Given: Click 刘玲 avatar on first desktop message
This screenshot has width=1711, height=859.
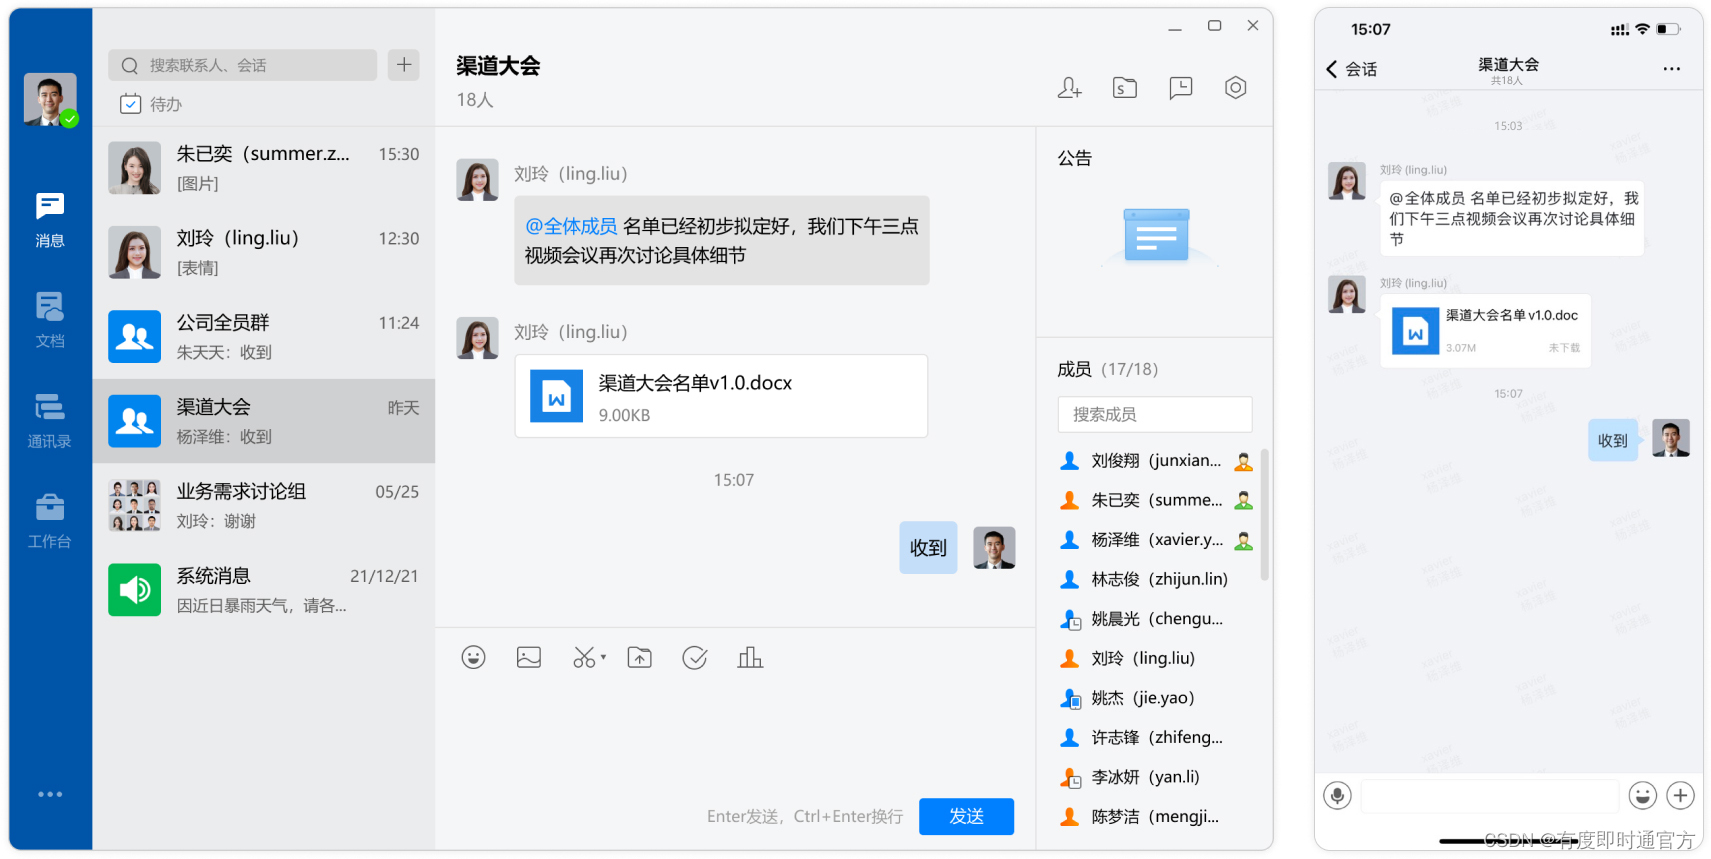Looking at the screenshot, I should tap(477, 180).
